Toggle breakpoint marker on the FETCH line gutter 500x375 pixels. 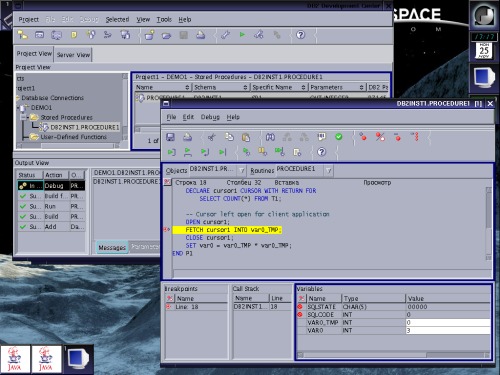coord(167,230)
